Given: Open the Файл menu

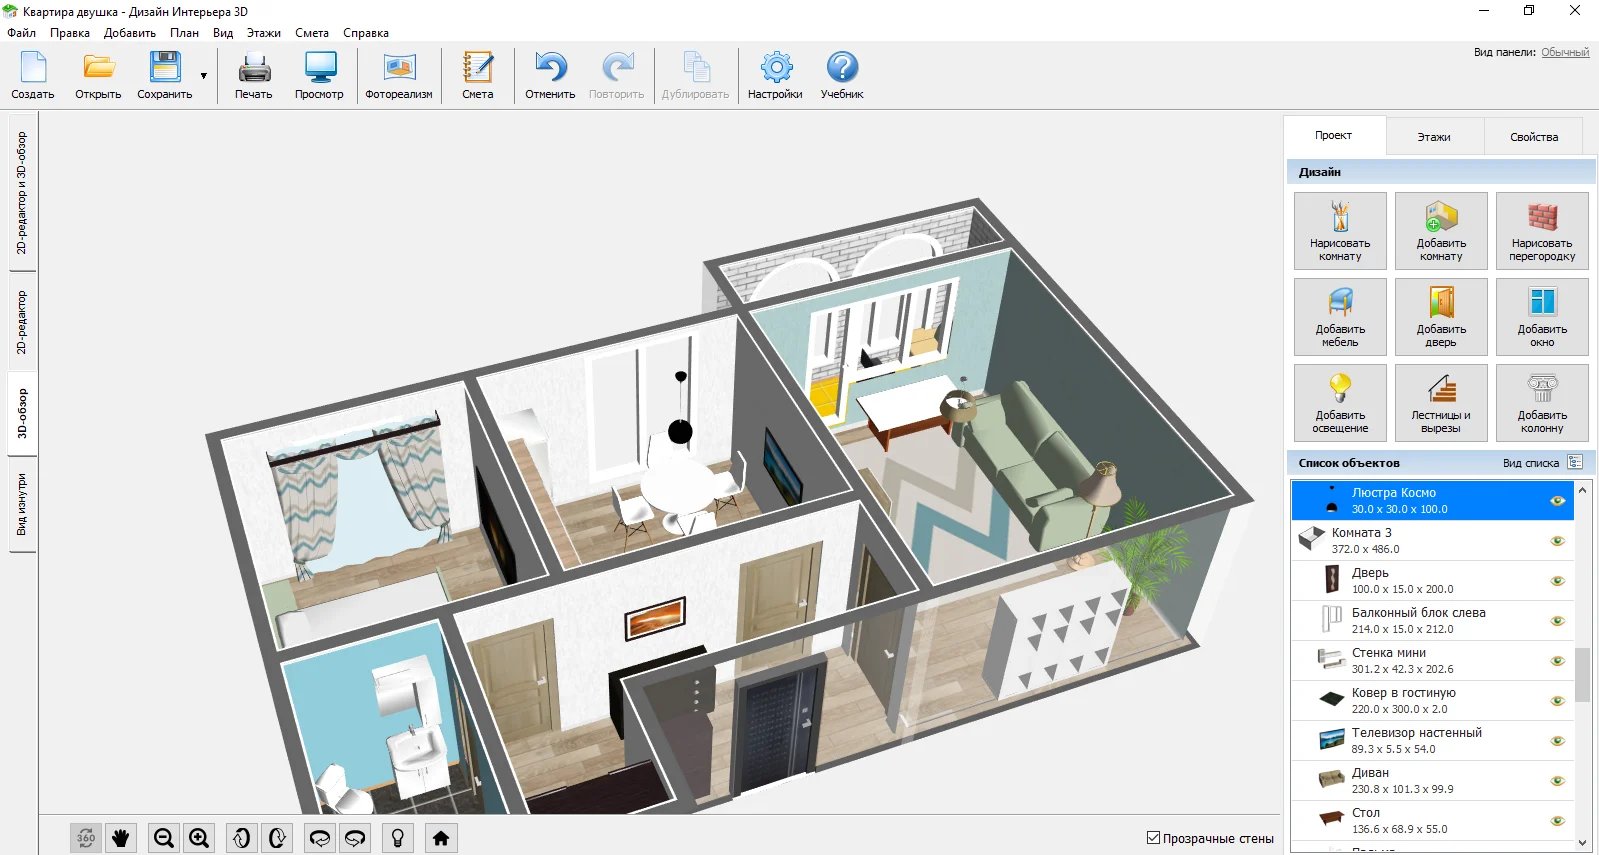Looking at the screenshot, I should coord(21,33).
